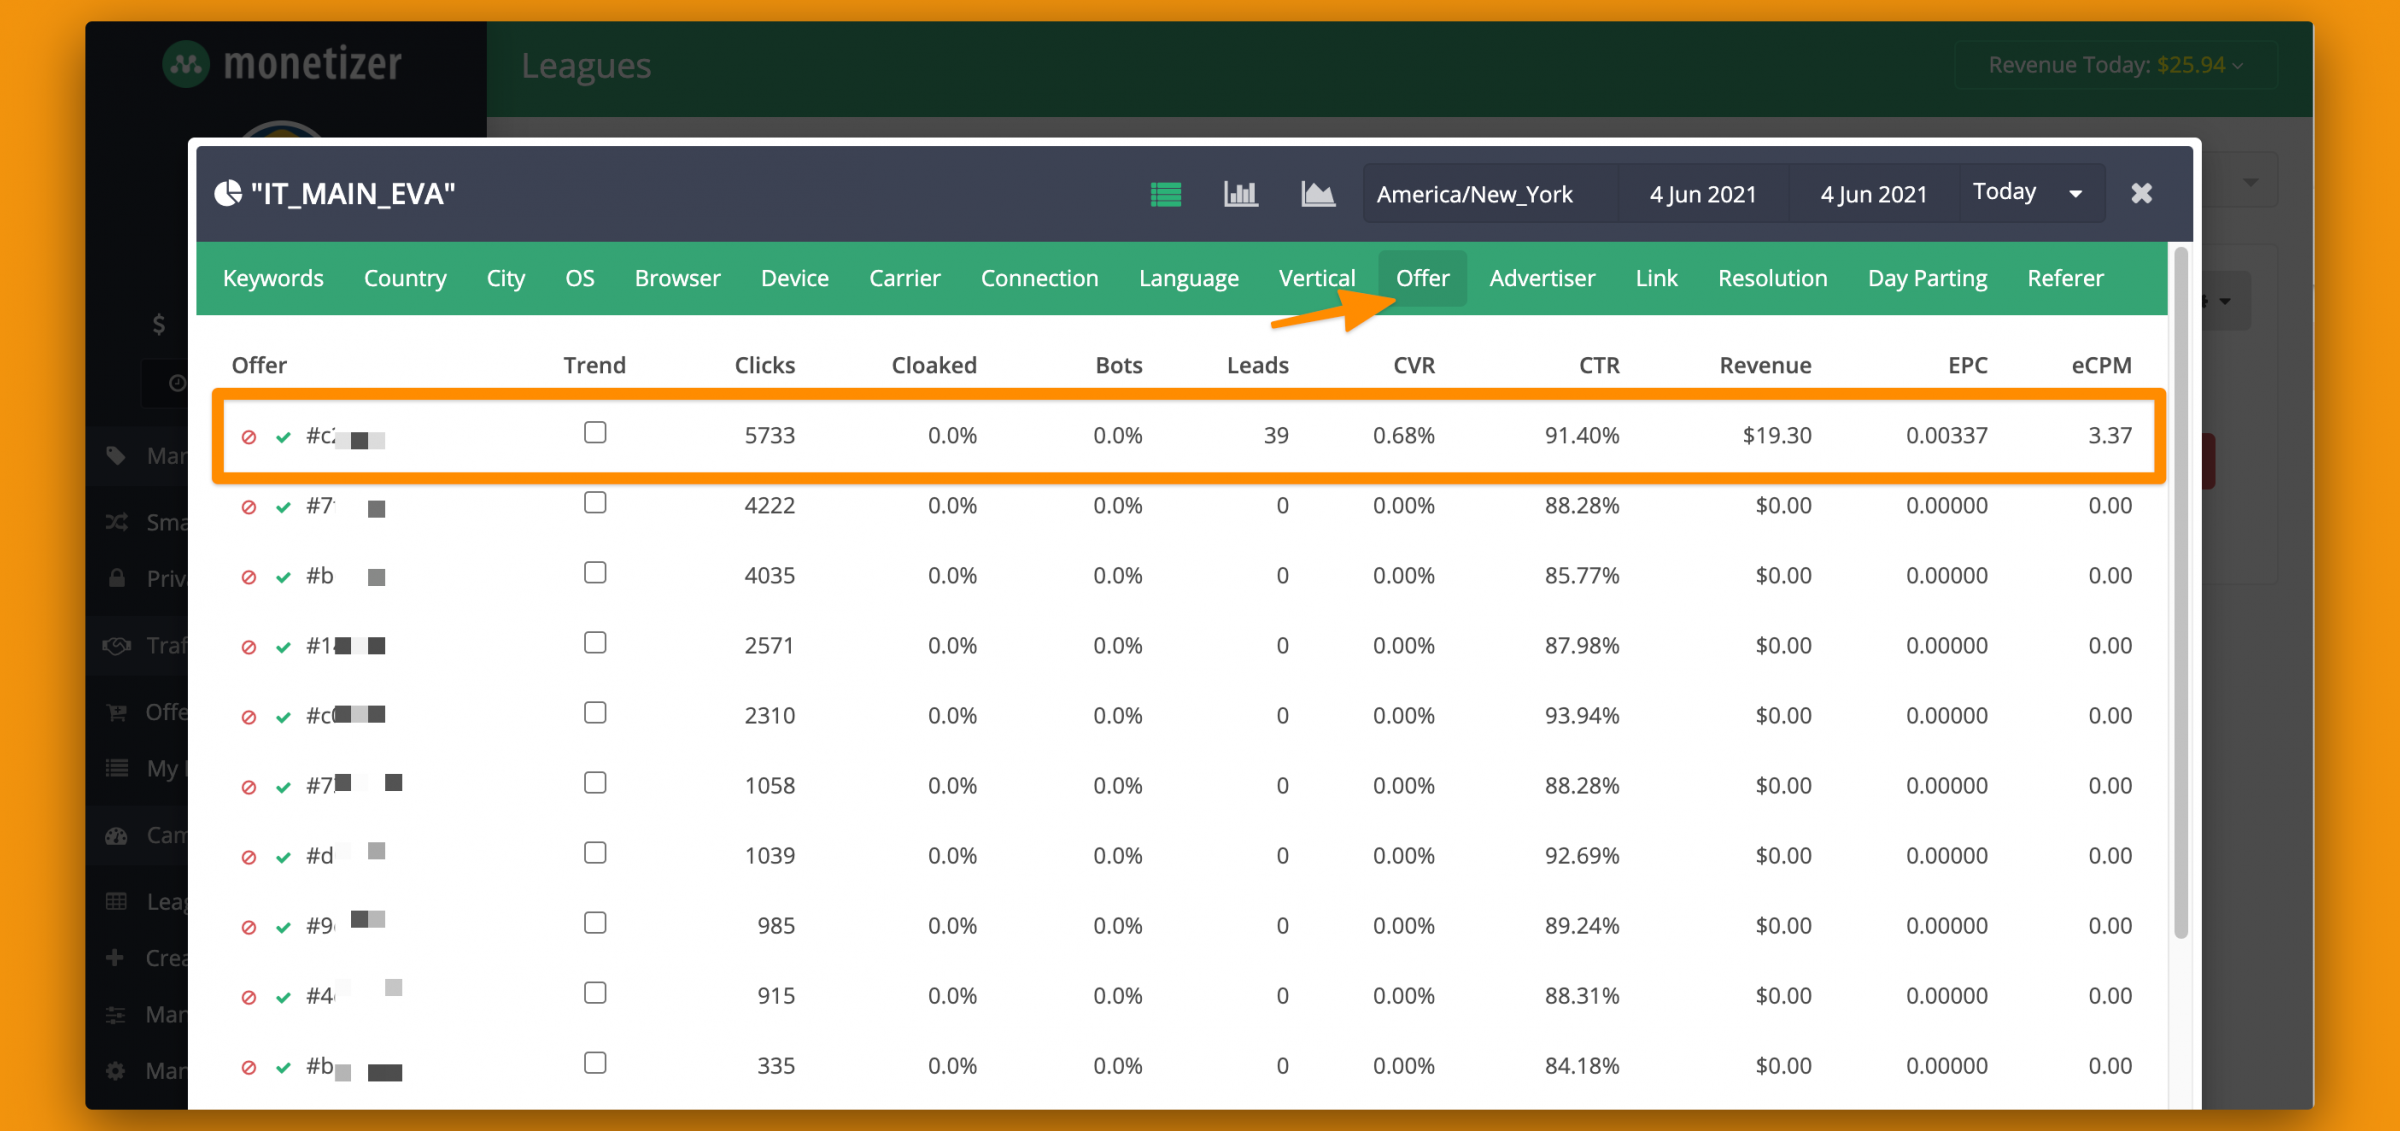Sort table by Clicks column header
The height and width of the screenshot is (1131, 2400).
pyautogui.click(x=765, y=365)
